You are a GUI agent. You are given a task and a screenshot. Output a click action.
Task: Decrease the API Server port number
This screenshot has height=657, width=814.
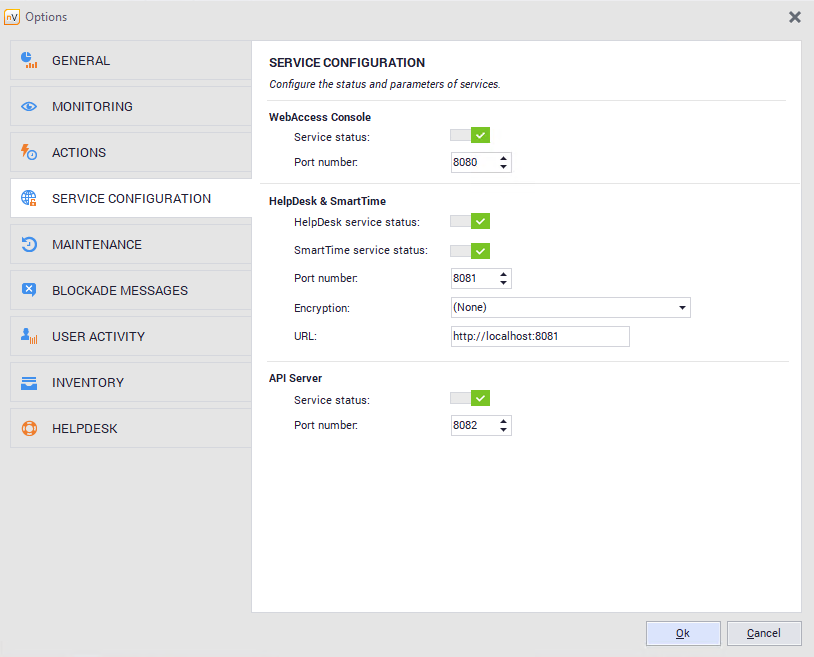503,430
